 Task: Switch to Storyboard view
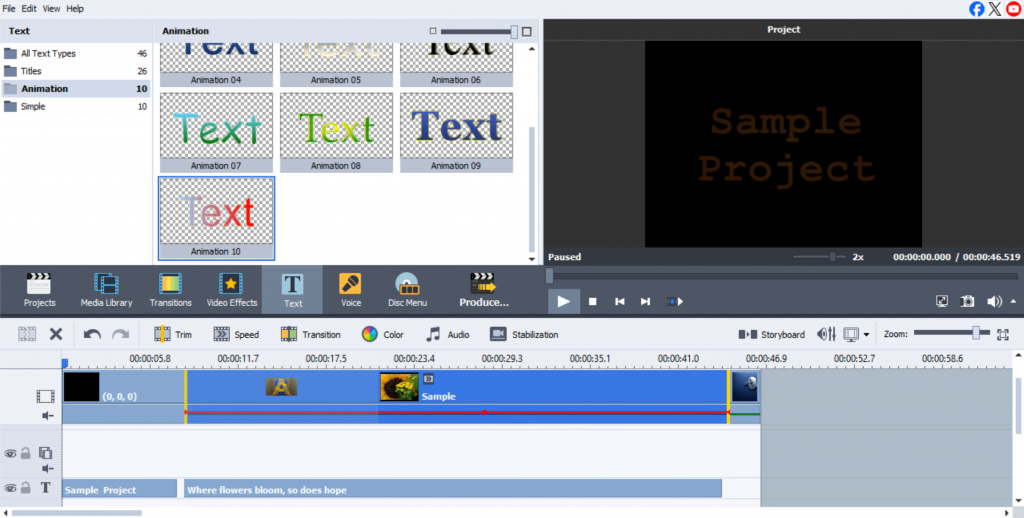click(x=771, y=334)
